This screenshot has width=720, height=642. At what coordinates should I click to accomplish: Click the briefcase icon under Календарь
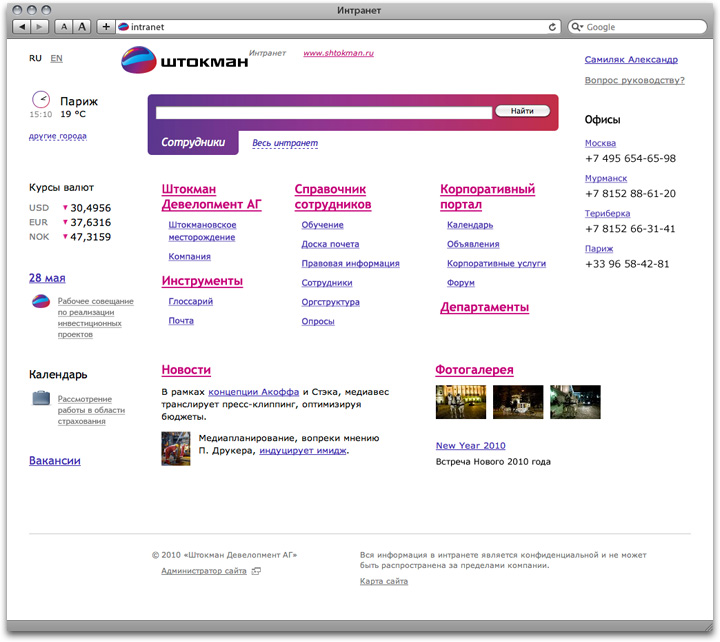(41, 399)
